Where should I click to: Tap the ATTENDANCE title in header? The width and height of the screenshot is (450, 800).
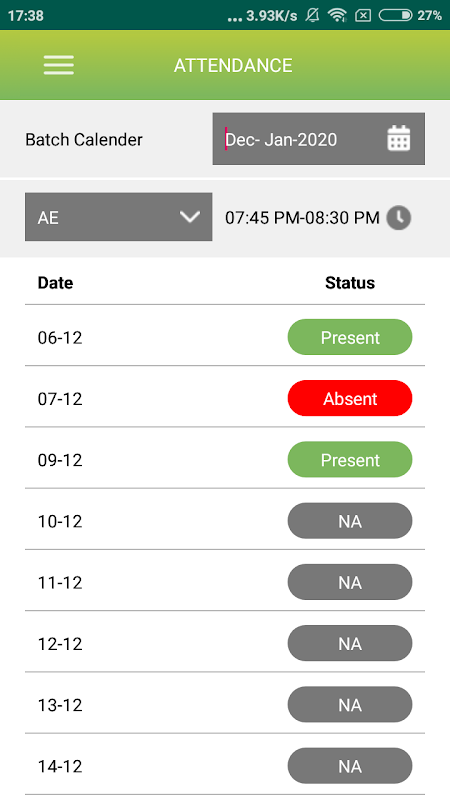[233, 65]
